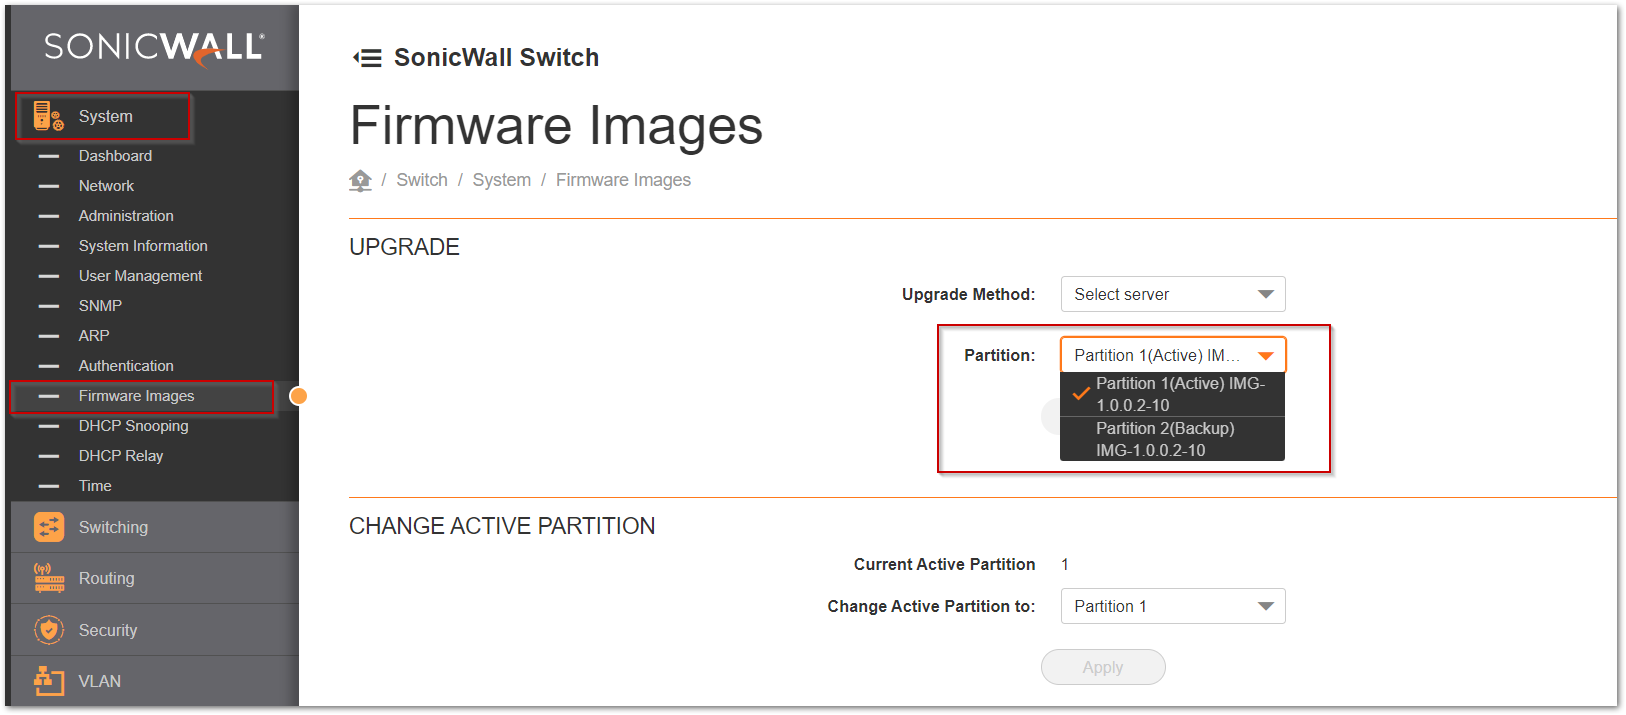Click the orange sidebar handle dot
The height and width of the screenshot is (715, 1626).
[298, 396]
